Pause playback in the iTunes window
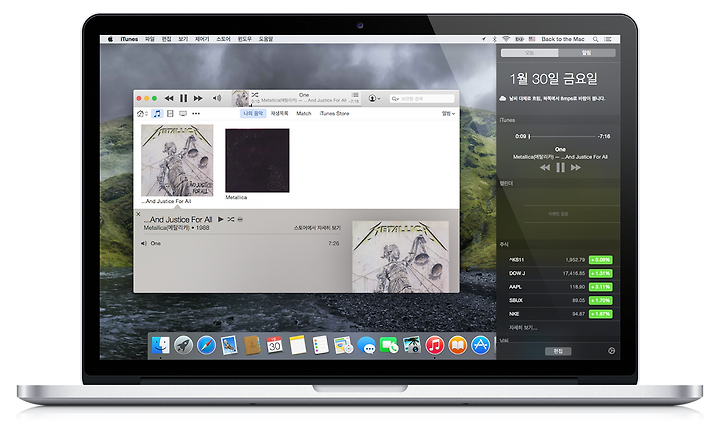 [183, 98]
